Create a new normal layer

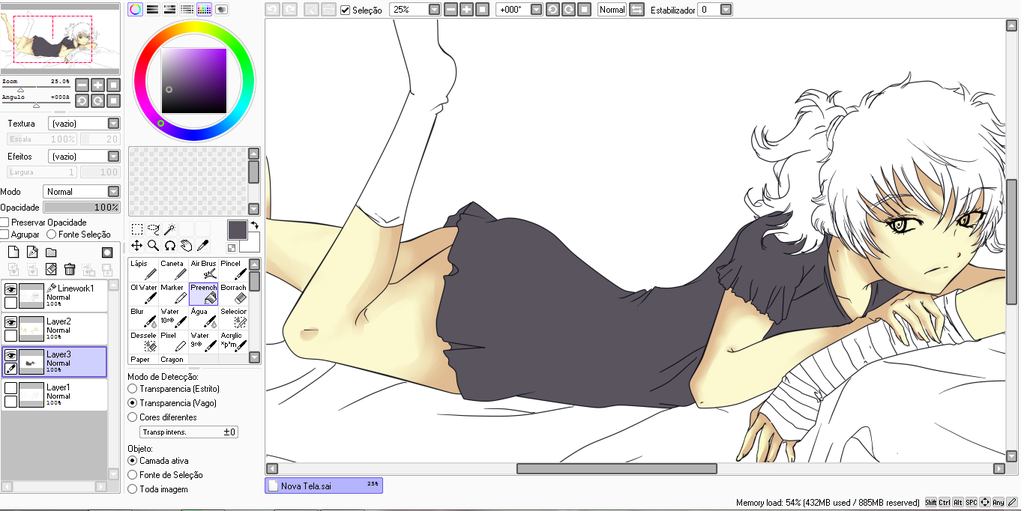(x=13, y=252)
